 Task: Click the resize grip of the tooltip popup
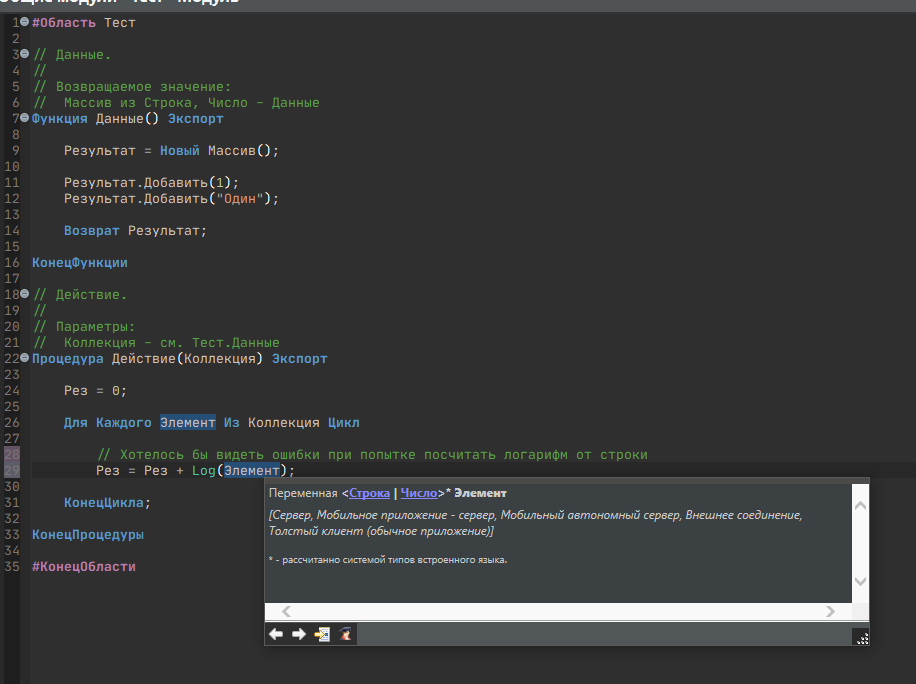[x=862, y=638]
